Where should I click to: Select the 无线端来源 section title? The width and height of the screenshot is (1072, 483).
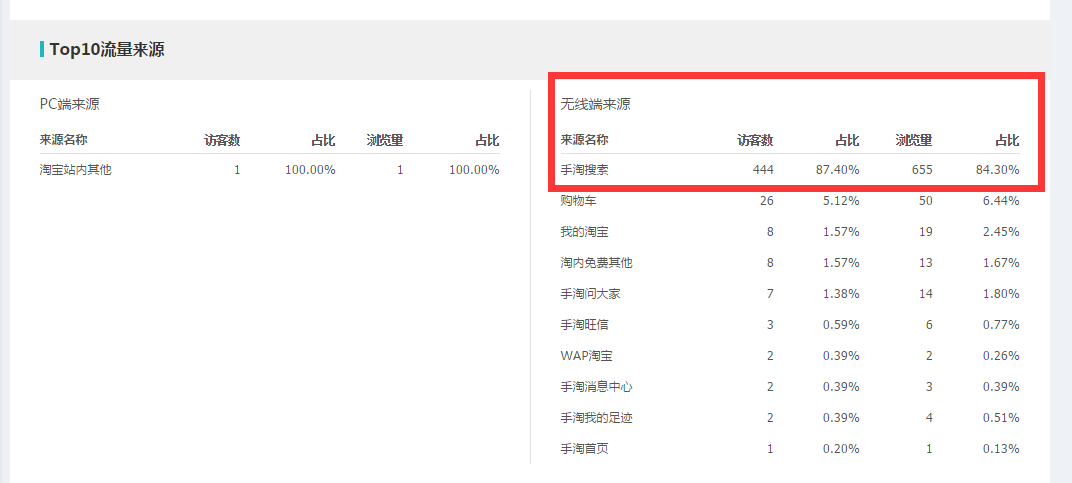click(595, 104)
